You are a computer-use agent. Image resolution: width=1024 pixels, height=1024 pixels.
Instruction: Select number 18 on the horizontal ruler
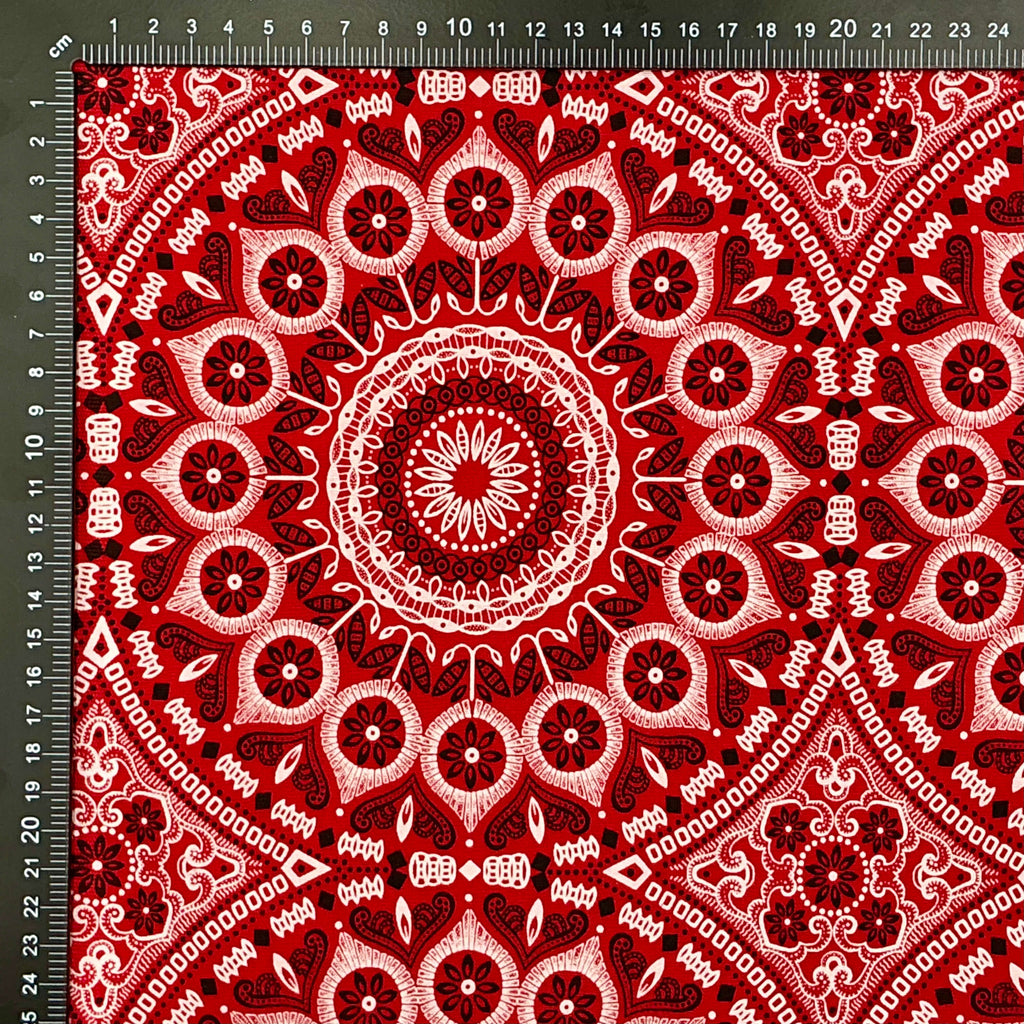pos(765,29)
